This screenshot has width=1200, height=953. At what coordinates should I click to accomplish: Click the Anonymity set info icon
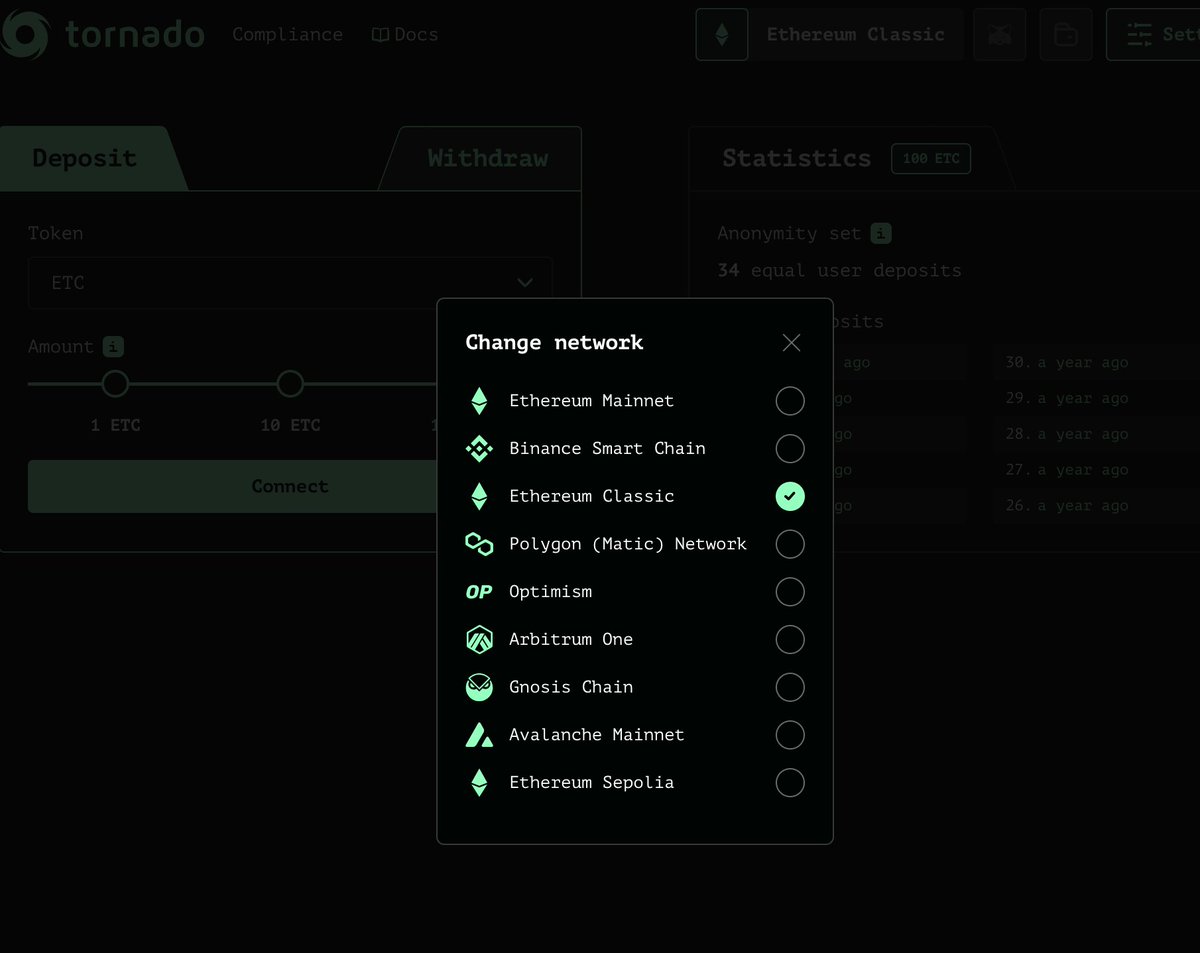[880, 233]
